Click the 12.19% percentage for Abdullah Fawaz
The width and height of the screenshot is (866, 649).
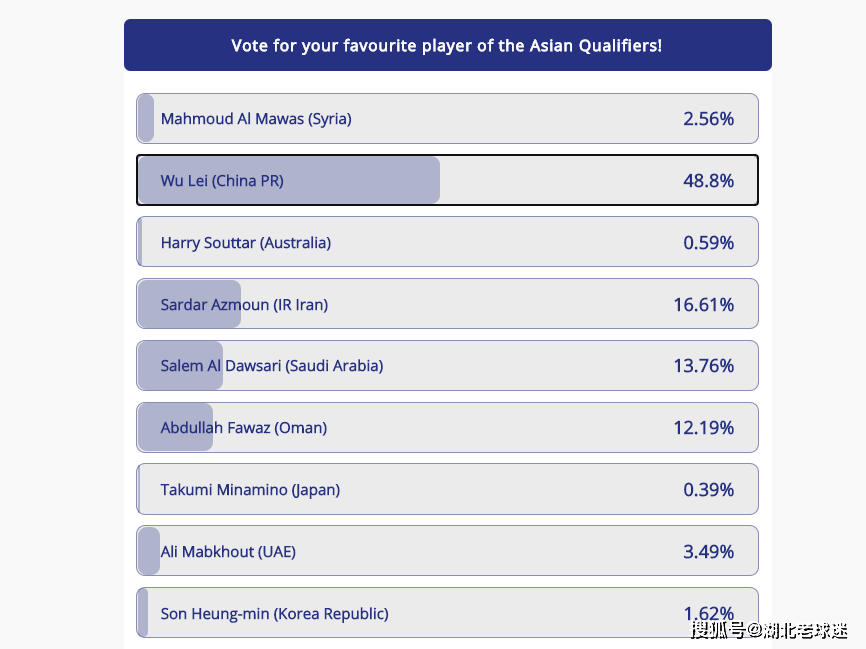(x=704, y=428)
